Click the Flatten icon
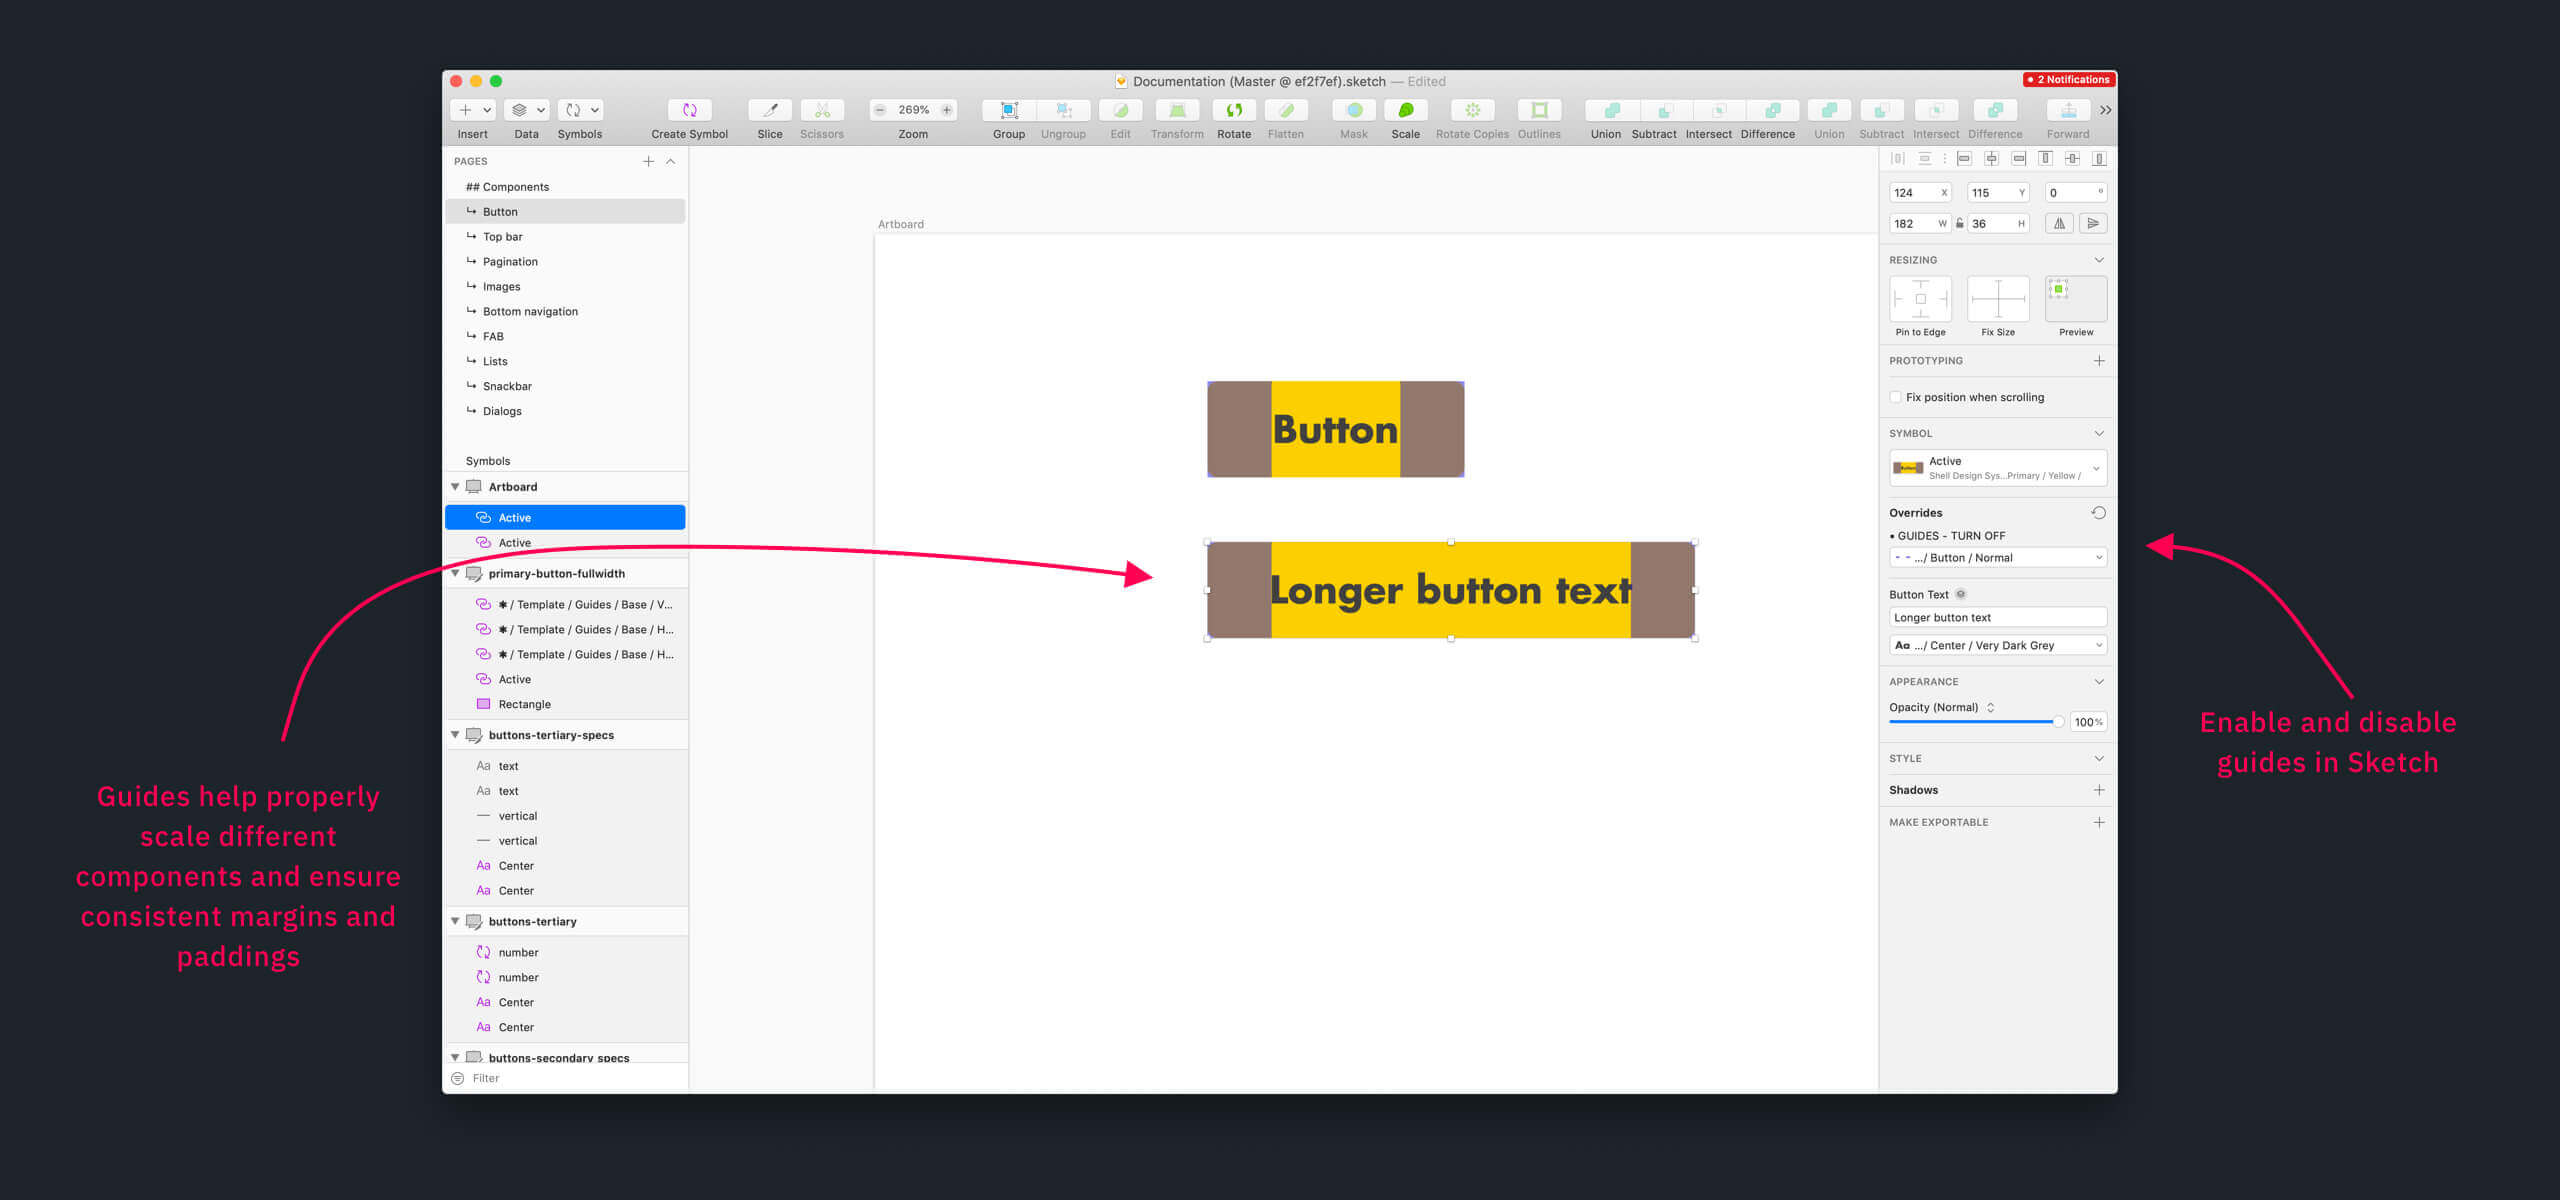The height and width of the screenshot is (1200, 2560). click(x=1286, y=110)
